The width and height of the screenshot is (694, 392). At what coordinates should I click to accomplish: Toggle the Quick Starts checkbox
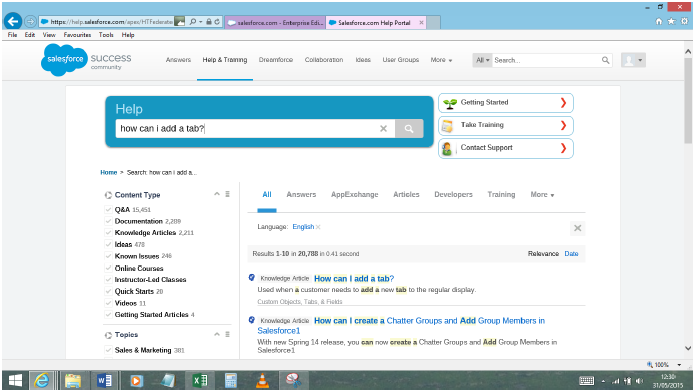tap(108, 291)
